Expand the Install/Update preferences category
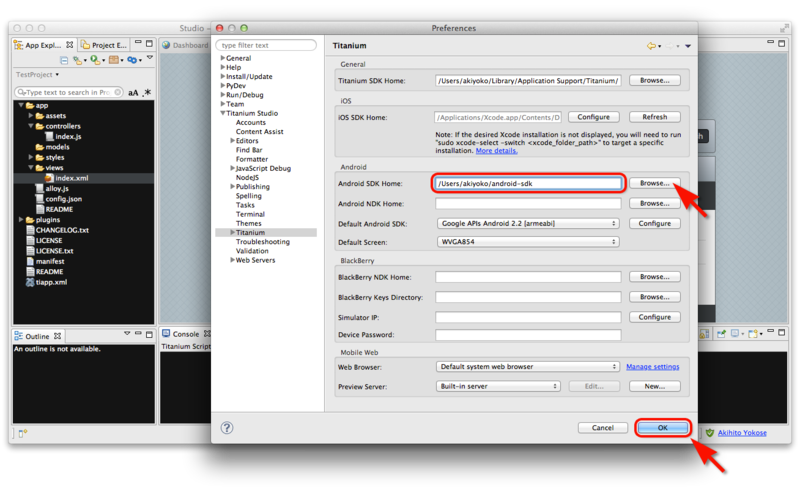 tap(222, 77)
